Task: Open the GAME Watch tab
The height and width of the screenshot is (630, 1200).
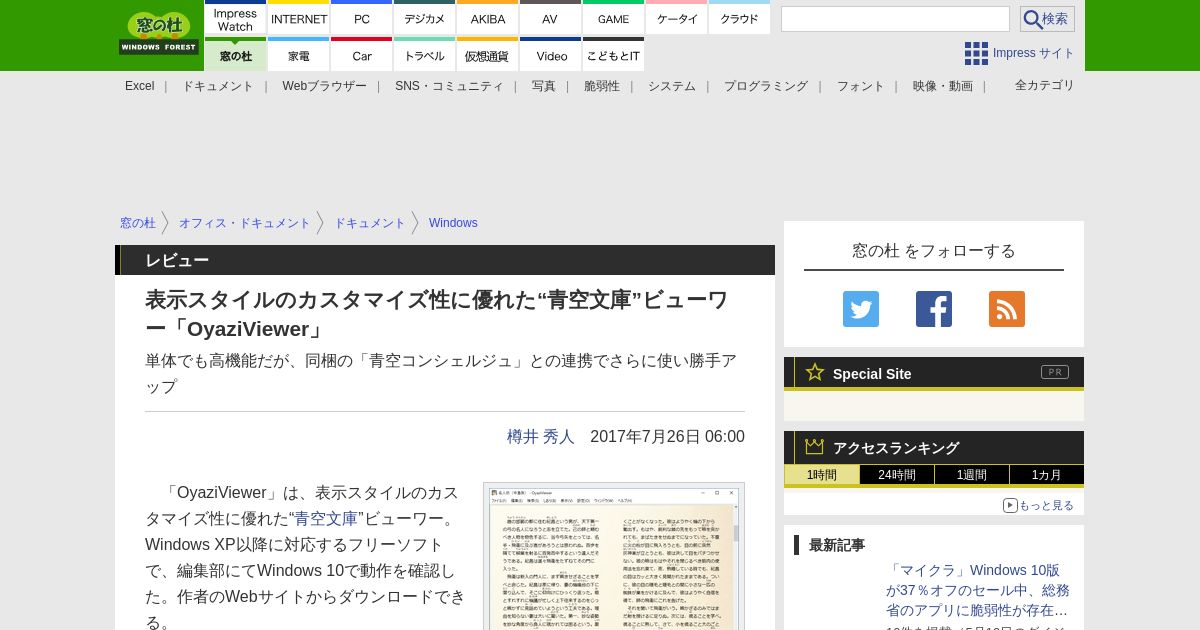Action: (613, 18)
